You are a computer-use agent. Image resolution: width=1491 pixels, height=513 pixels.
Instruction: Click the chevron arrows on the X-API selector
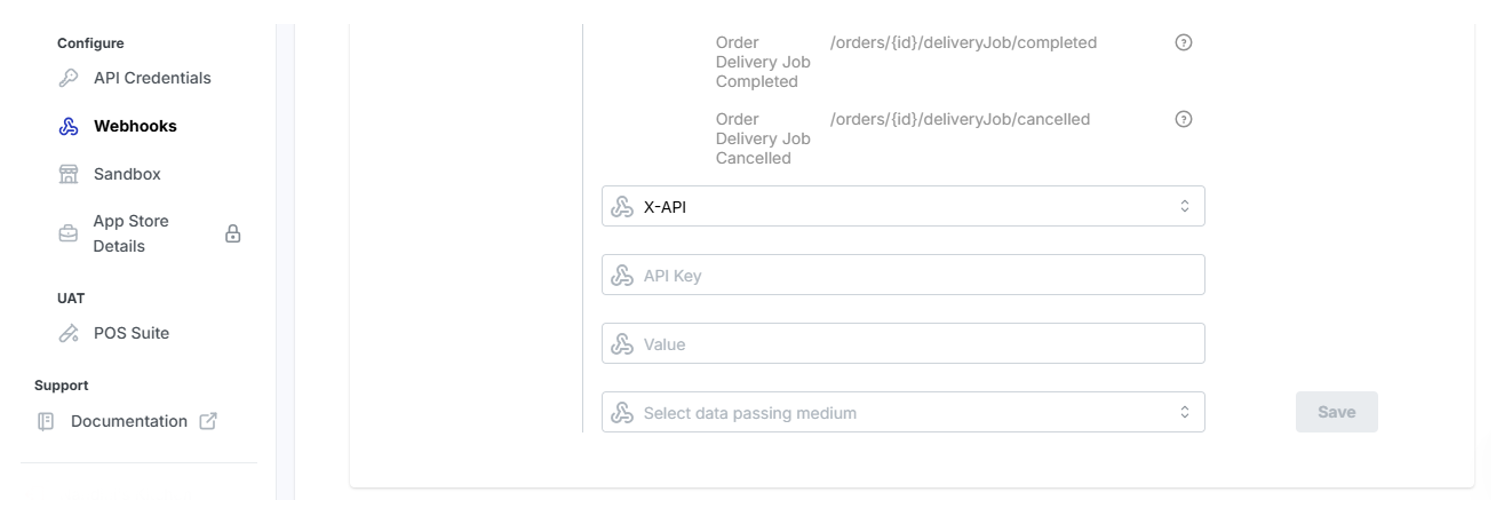pos(1184,207)
